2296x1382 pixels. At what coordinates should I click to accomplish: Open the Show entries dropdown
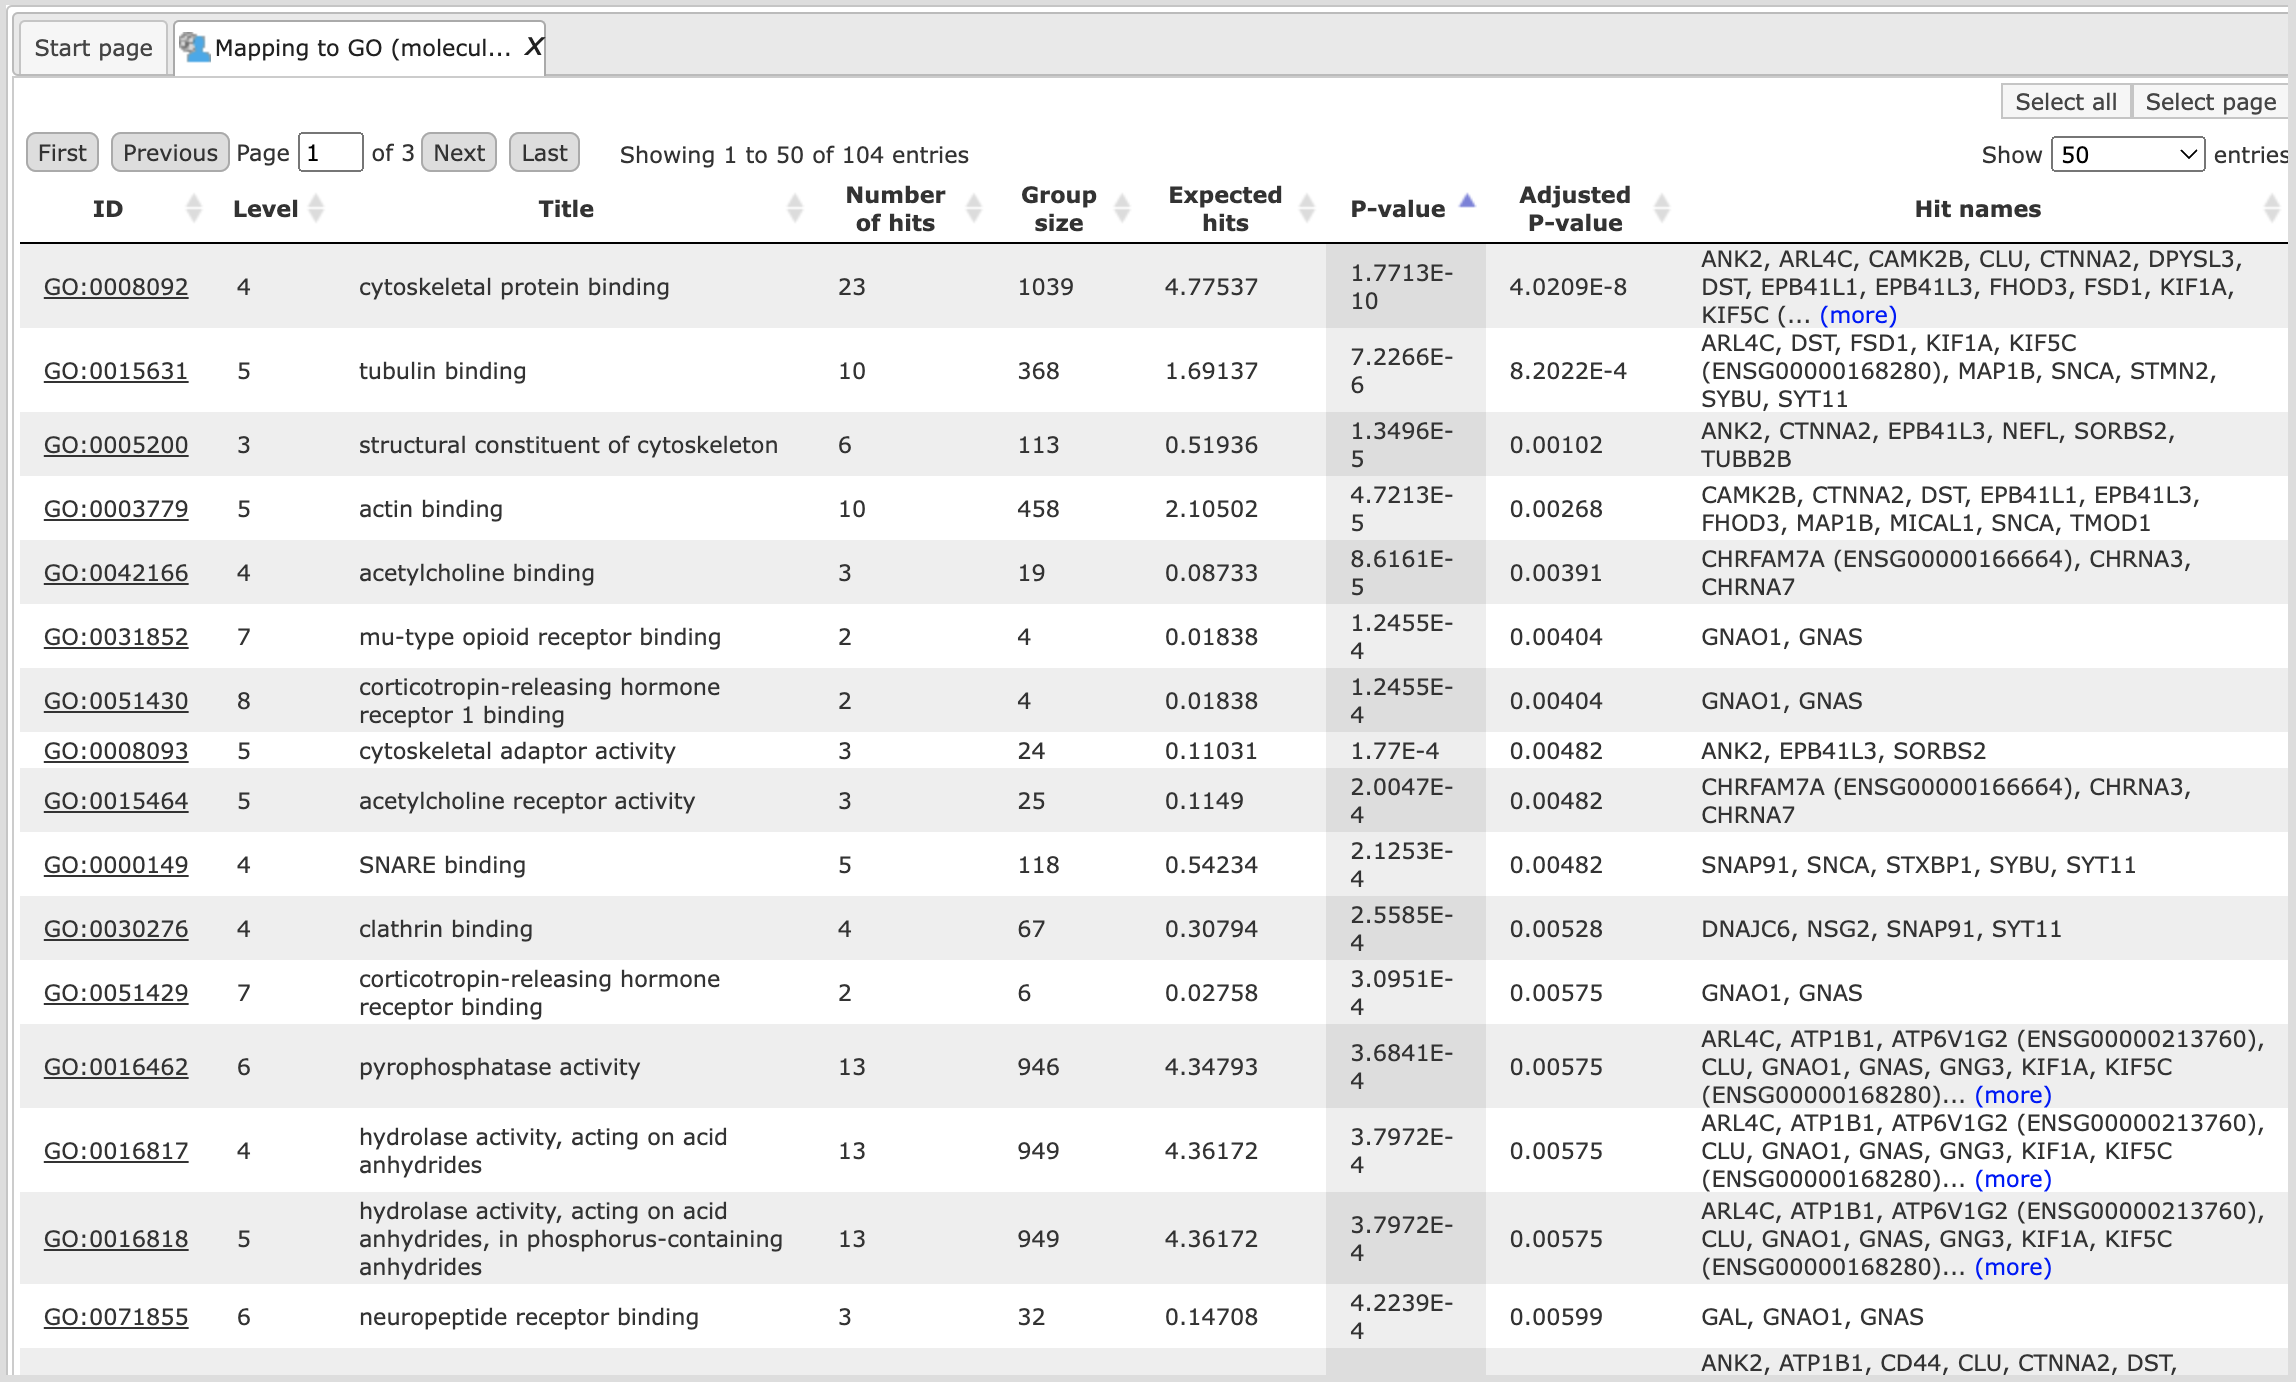2127,155
